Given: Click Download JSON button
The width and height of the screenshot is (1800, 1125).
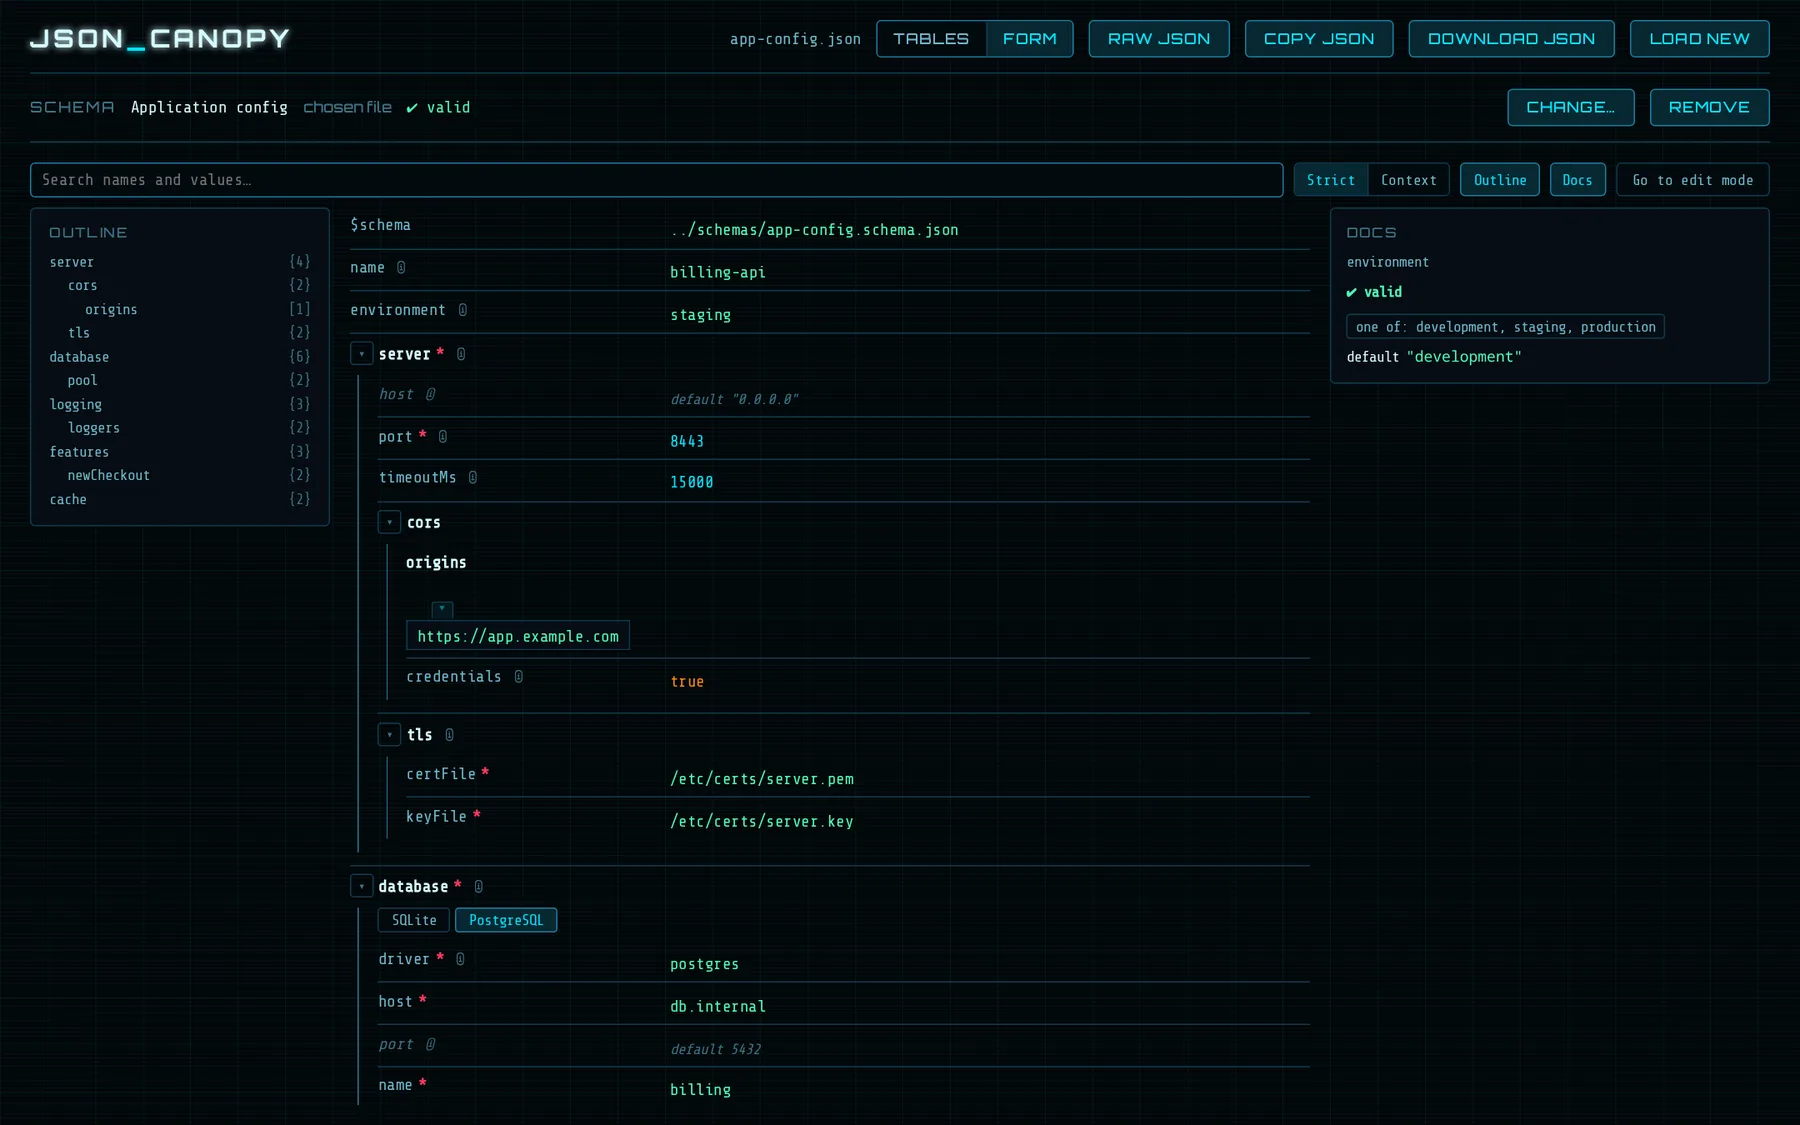Looking at the screenshot, I should point(1512,39).
